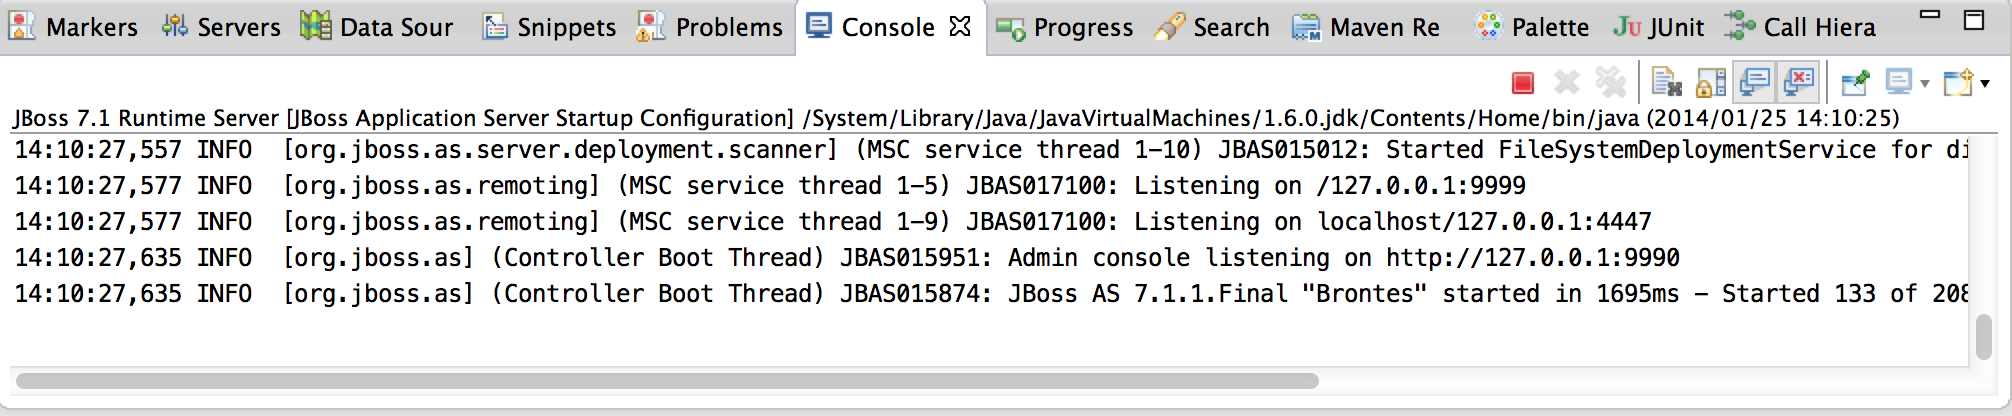2012x416 pixels.
Task: Open the Maven Repositories tab
Action: point(1366,27)
